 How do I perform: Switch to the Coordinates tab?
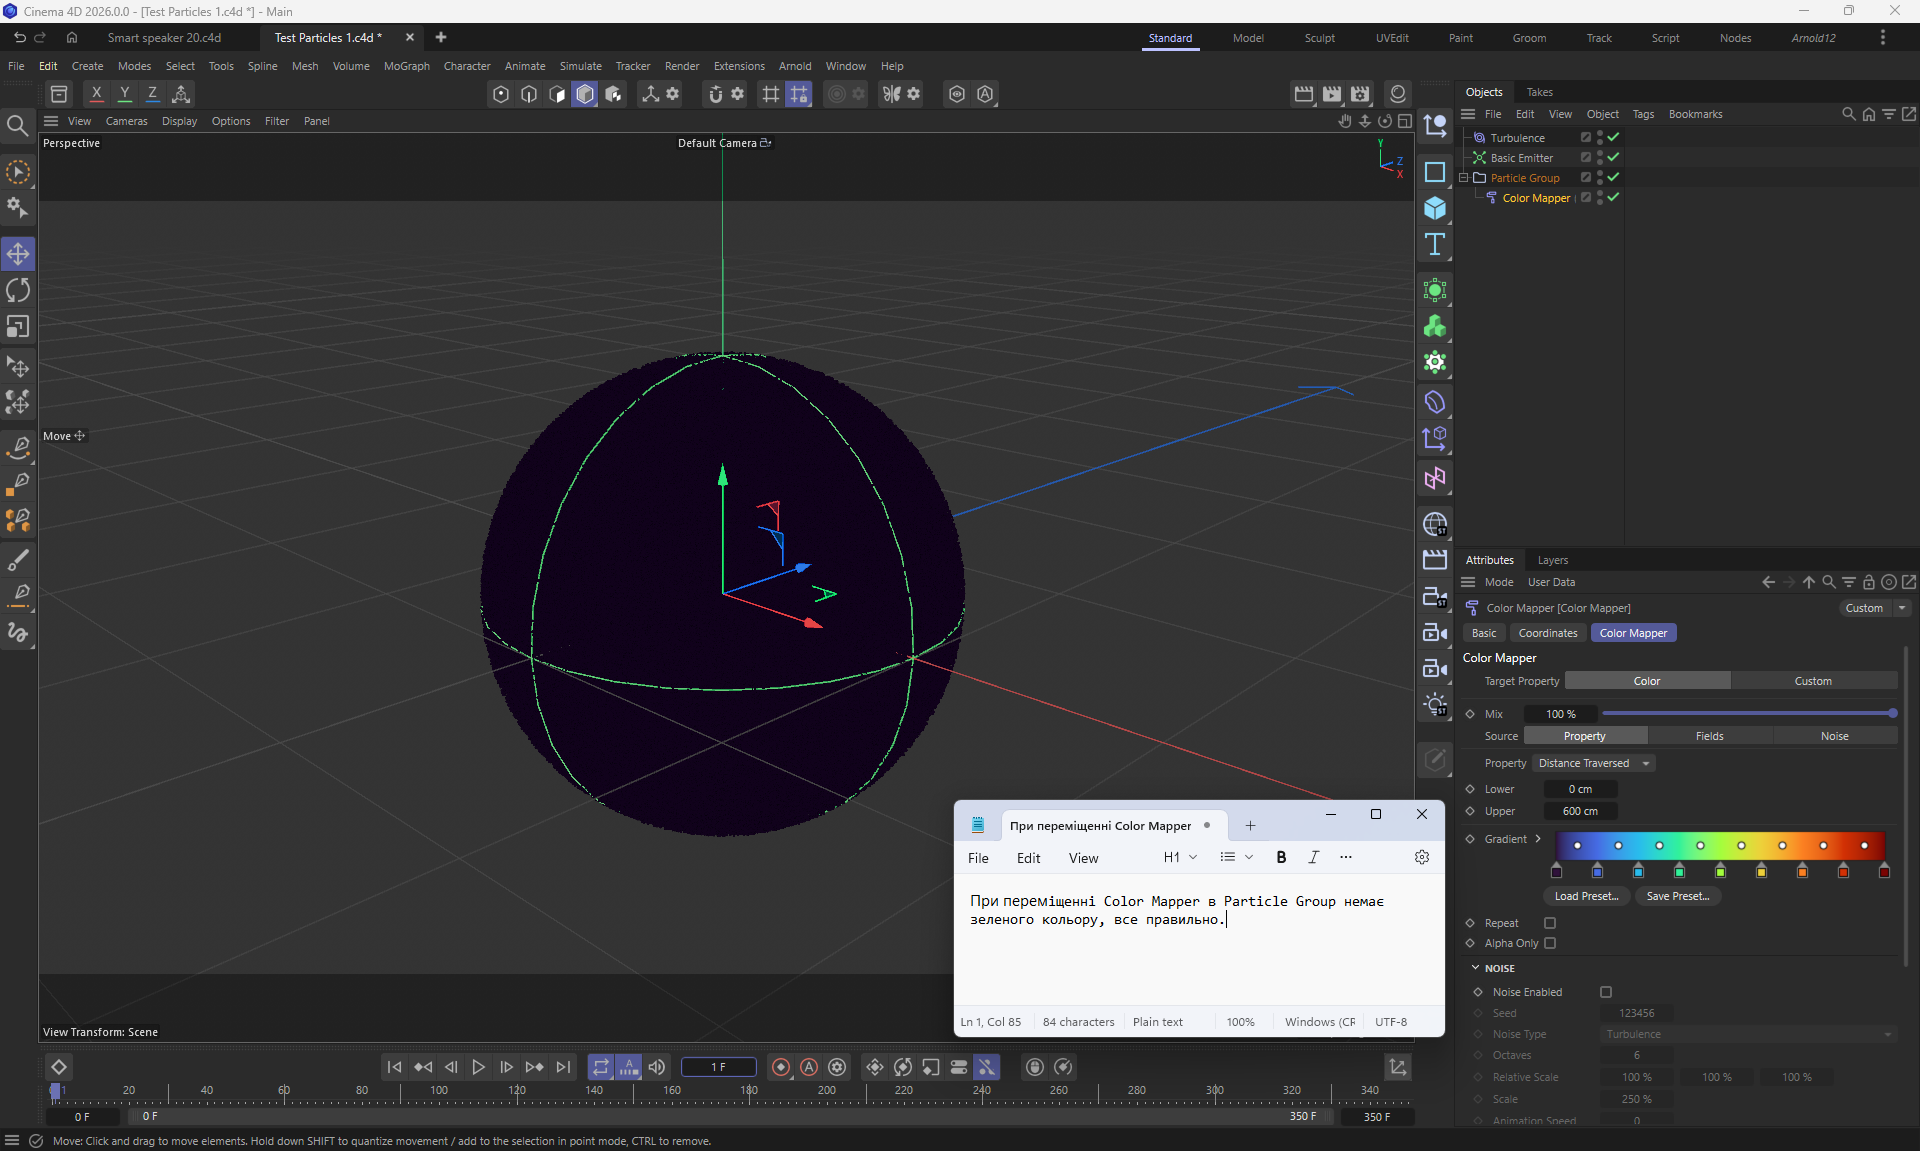pos(1547,633)
